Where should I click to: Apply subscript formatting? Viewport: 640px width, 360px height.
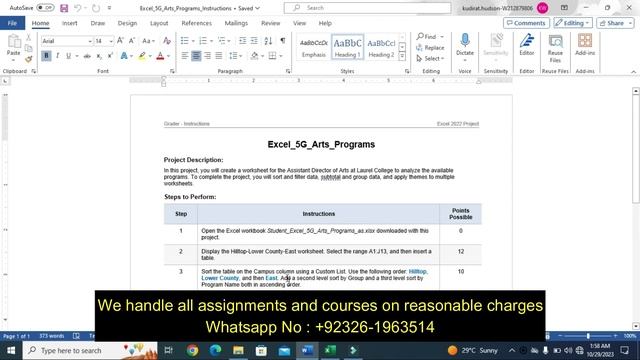[99, 56]
